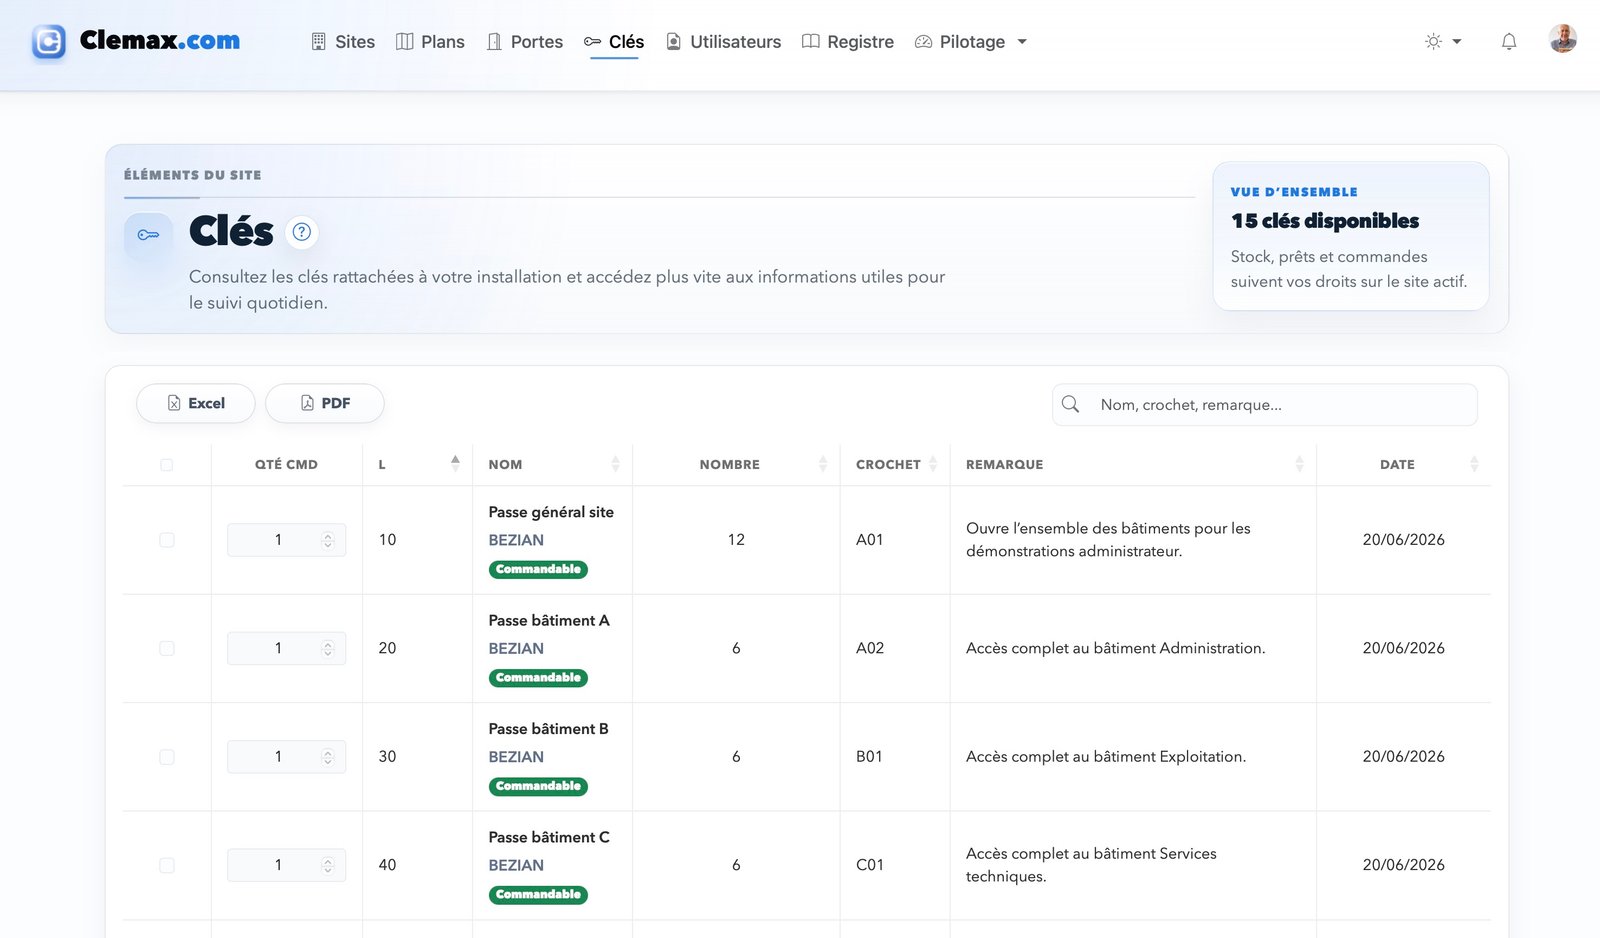Check the Passe bâtiment C row
The image size is (1600, 938).
click(167, 865)
